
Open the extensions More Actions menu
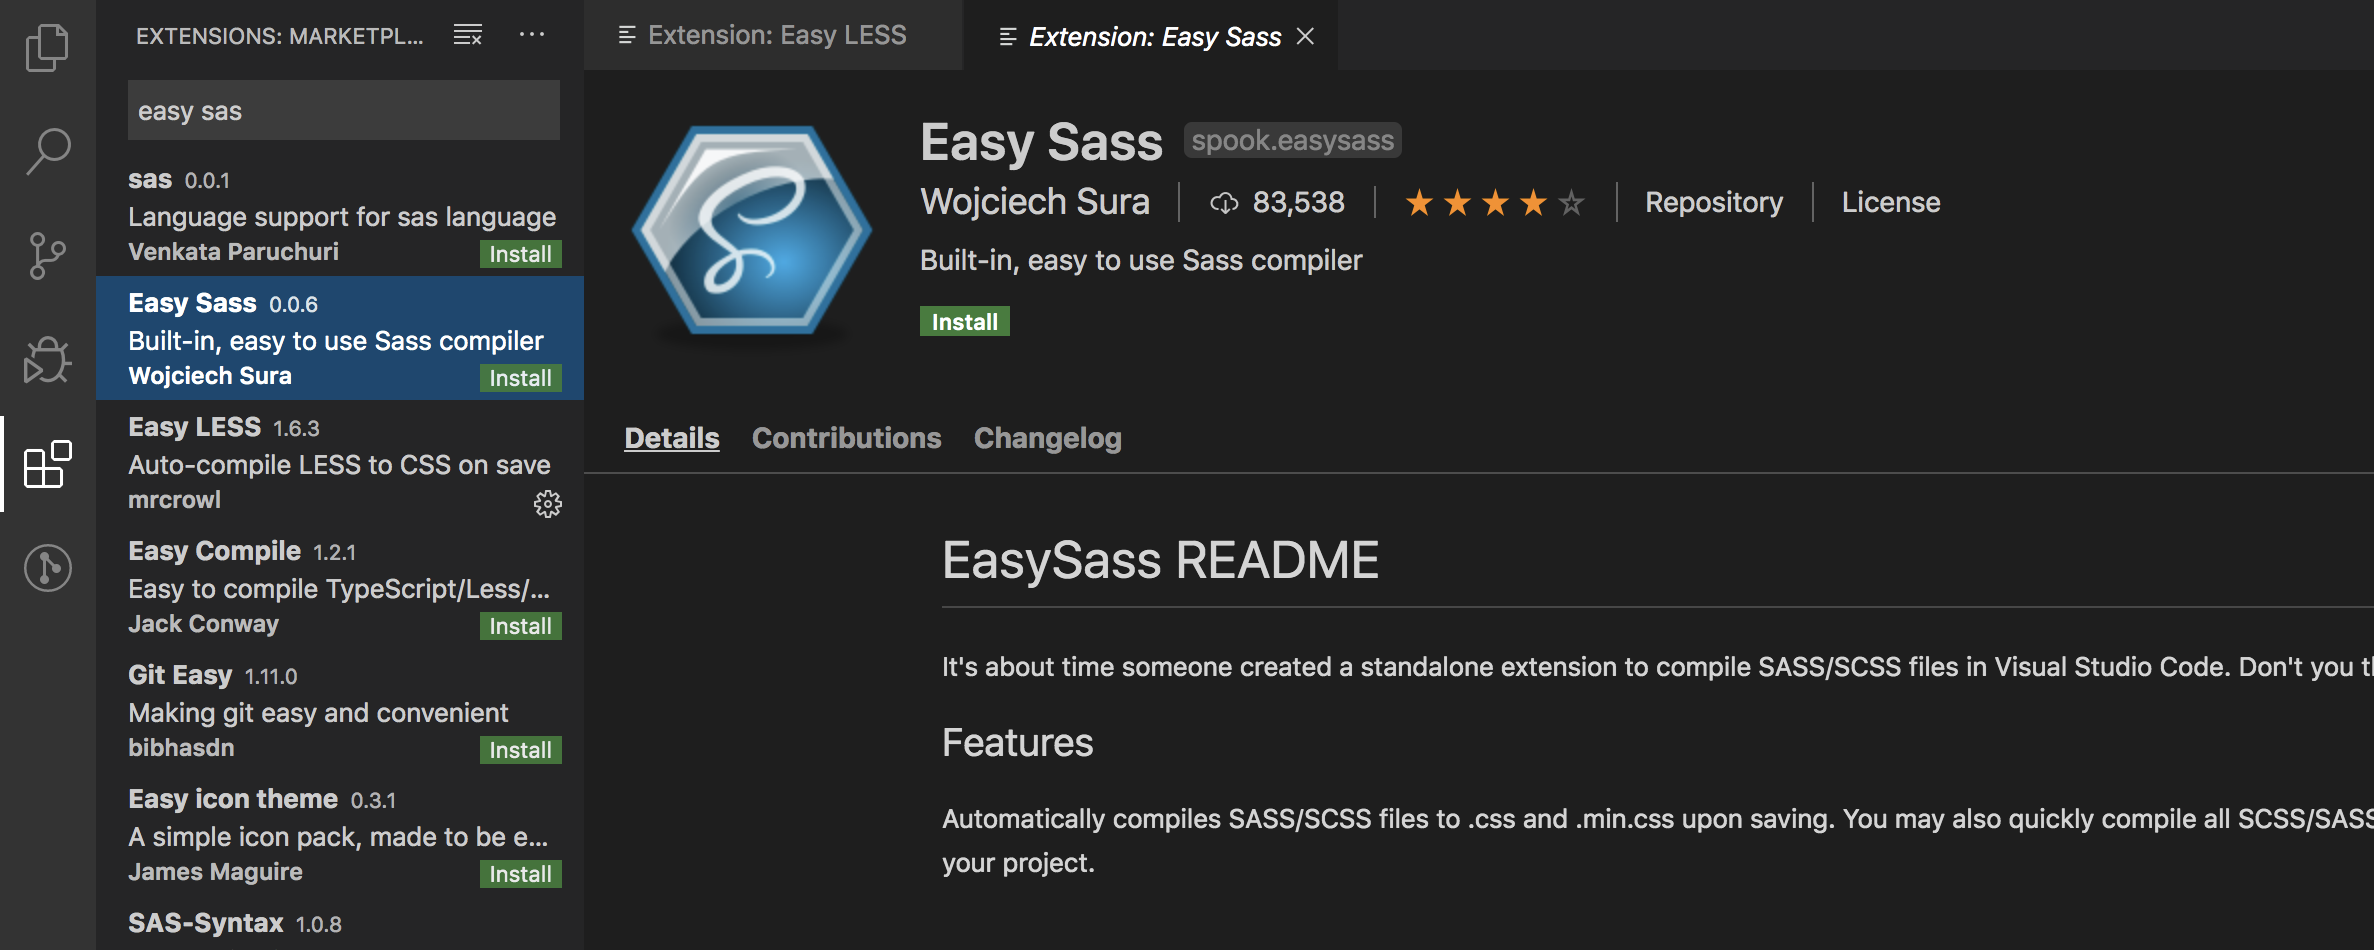coord(532,35)
